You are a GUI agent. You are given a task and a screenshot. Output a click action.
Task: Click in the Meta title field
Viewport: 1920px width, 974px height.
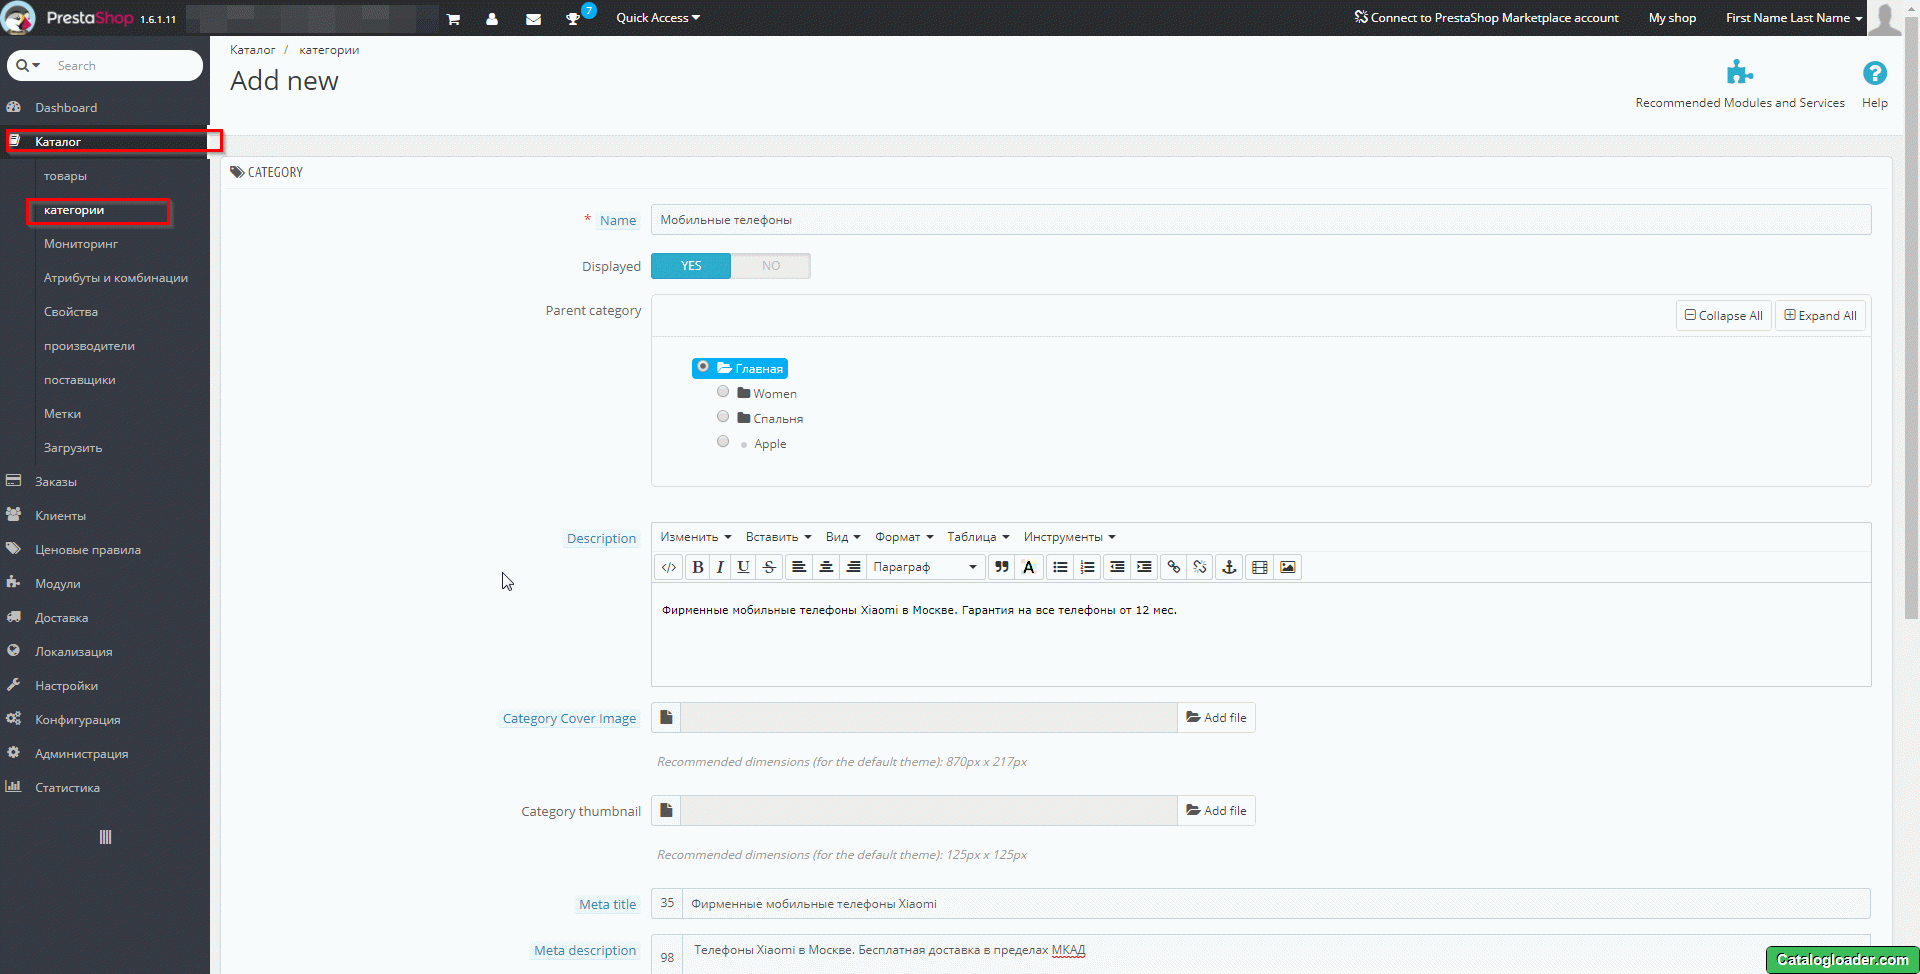tap(1276, 904)
